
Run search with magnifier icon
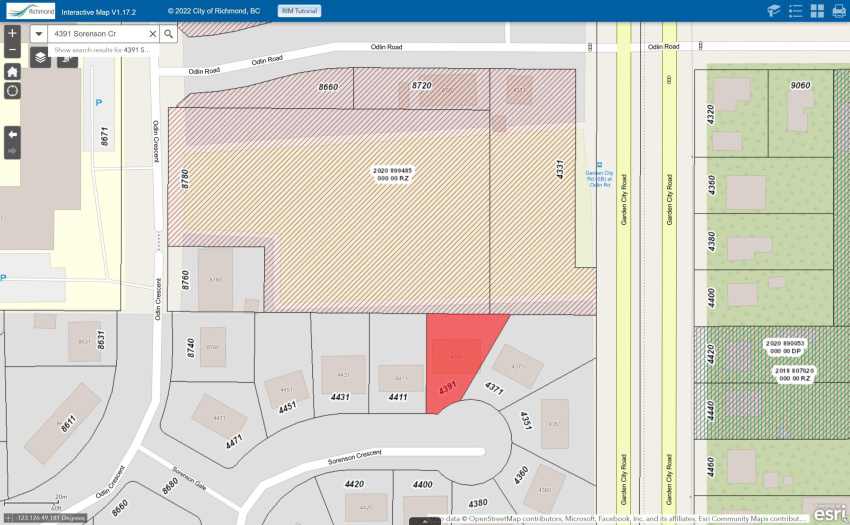coord(169,34)
